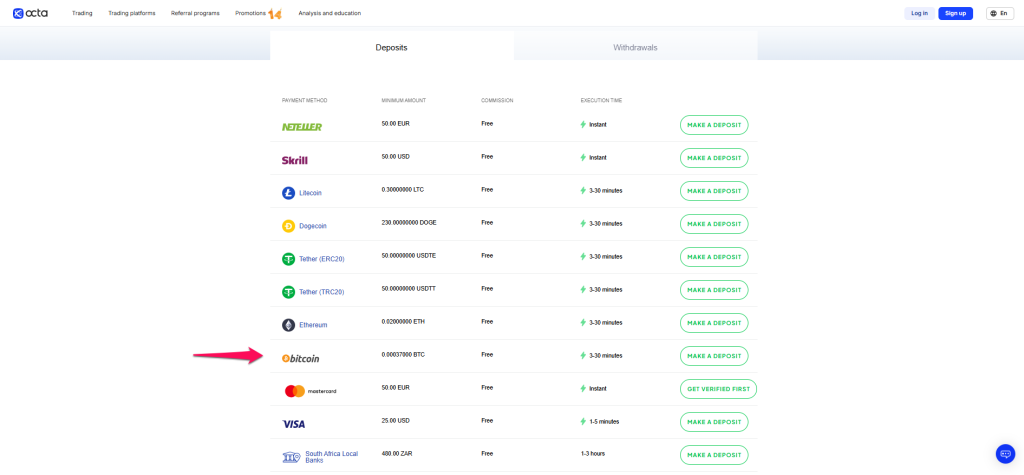Open Analysis and education menu
1024x475 pixels.
[x=329, y=13]
